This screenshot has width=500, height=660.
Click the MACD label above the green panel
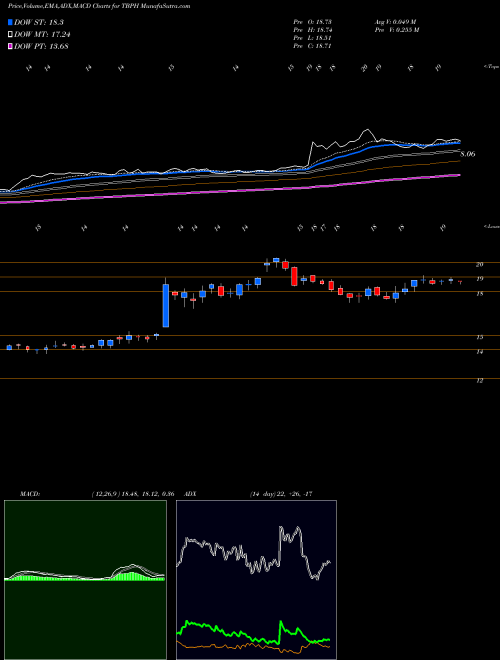coord(30,494)
